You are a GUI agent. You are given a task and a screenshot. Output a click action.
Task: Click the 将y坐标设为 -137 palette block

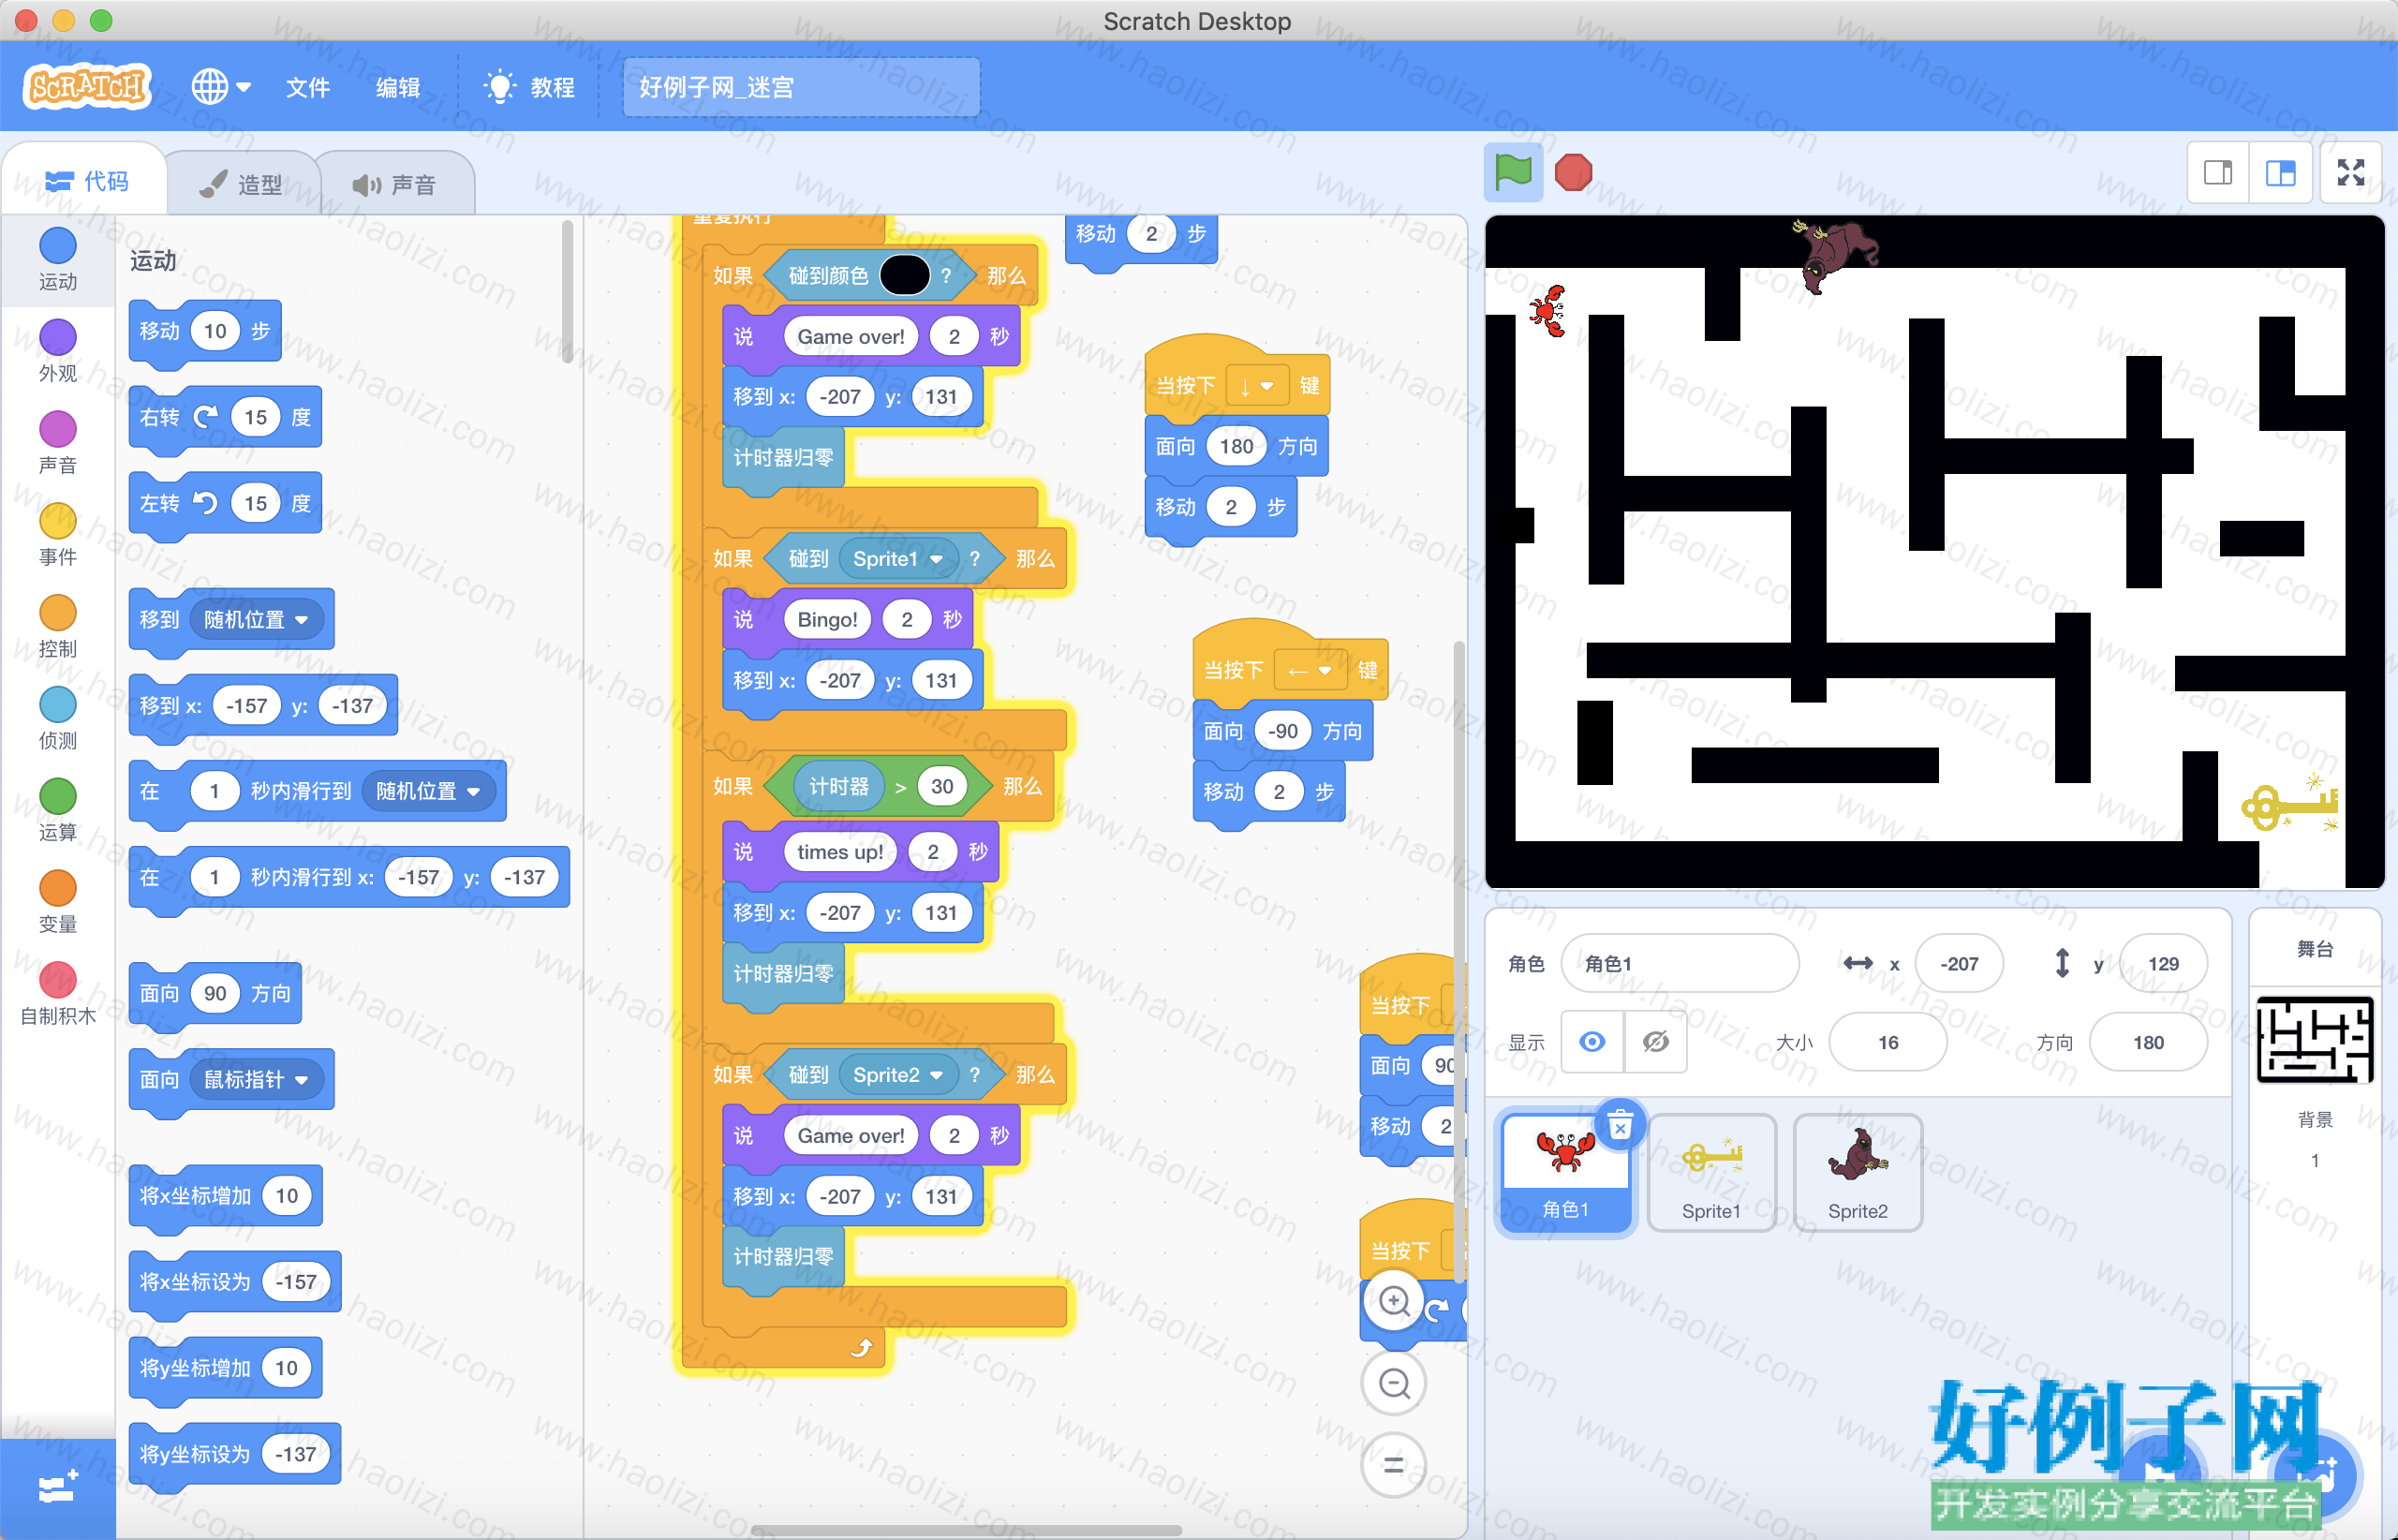pyautogui.click(x=235, y=1454)
